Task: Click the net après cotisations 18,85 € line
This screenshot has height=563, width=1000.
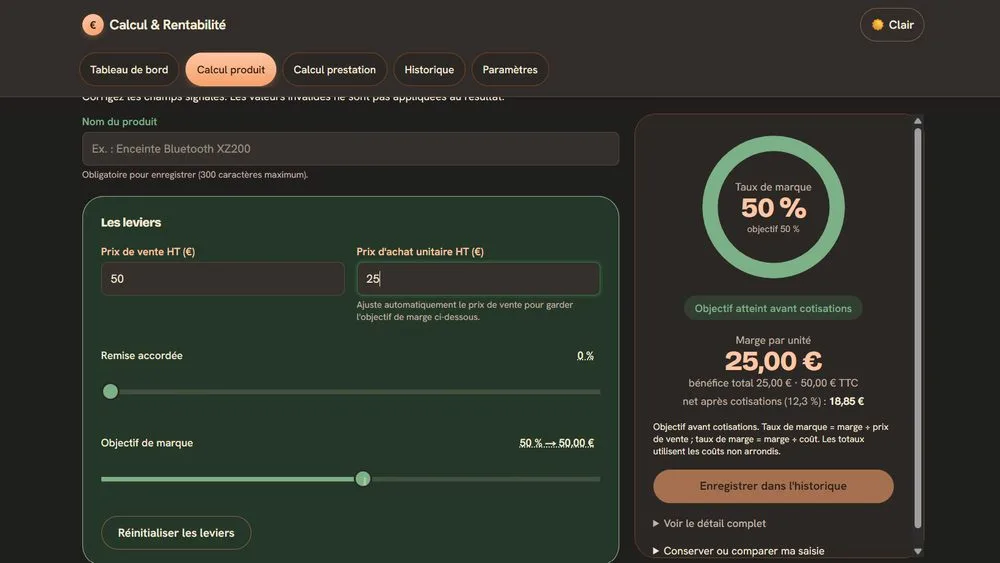Action: pyautogui.click(x=773, y=401)
